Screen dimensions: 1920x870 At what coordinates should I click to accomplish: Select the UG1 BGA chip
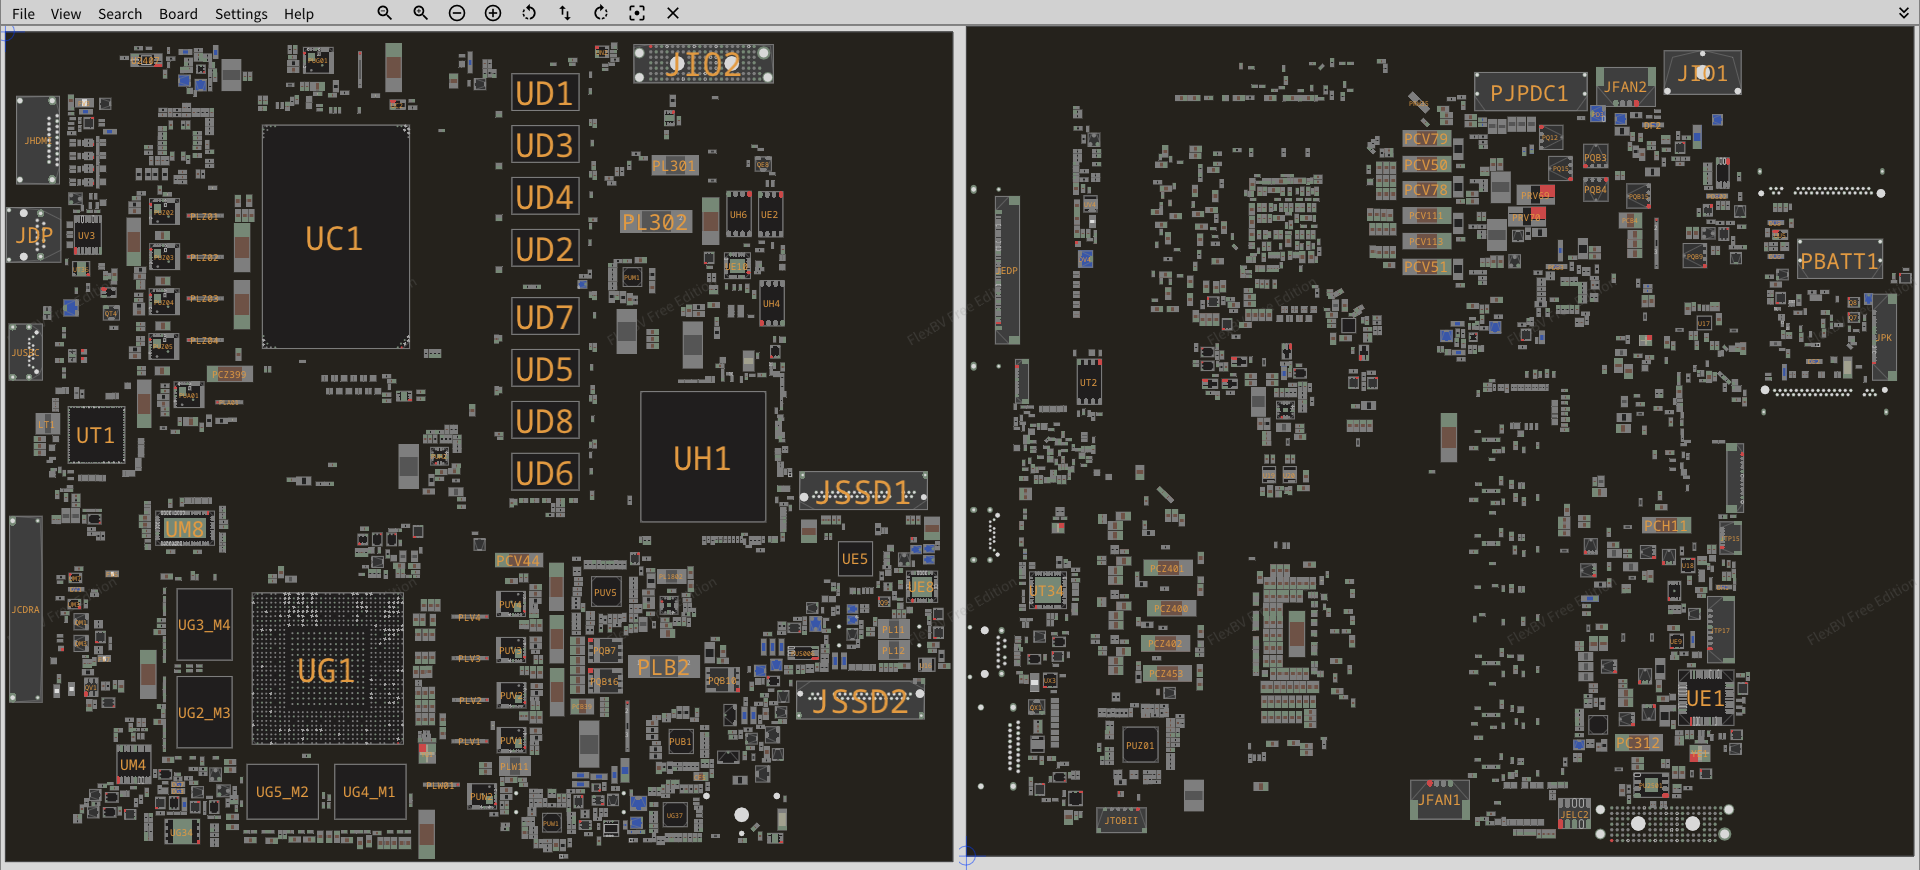(x=327, y=670)
